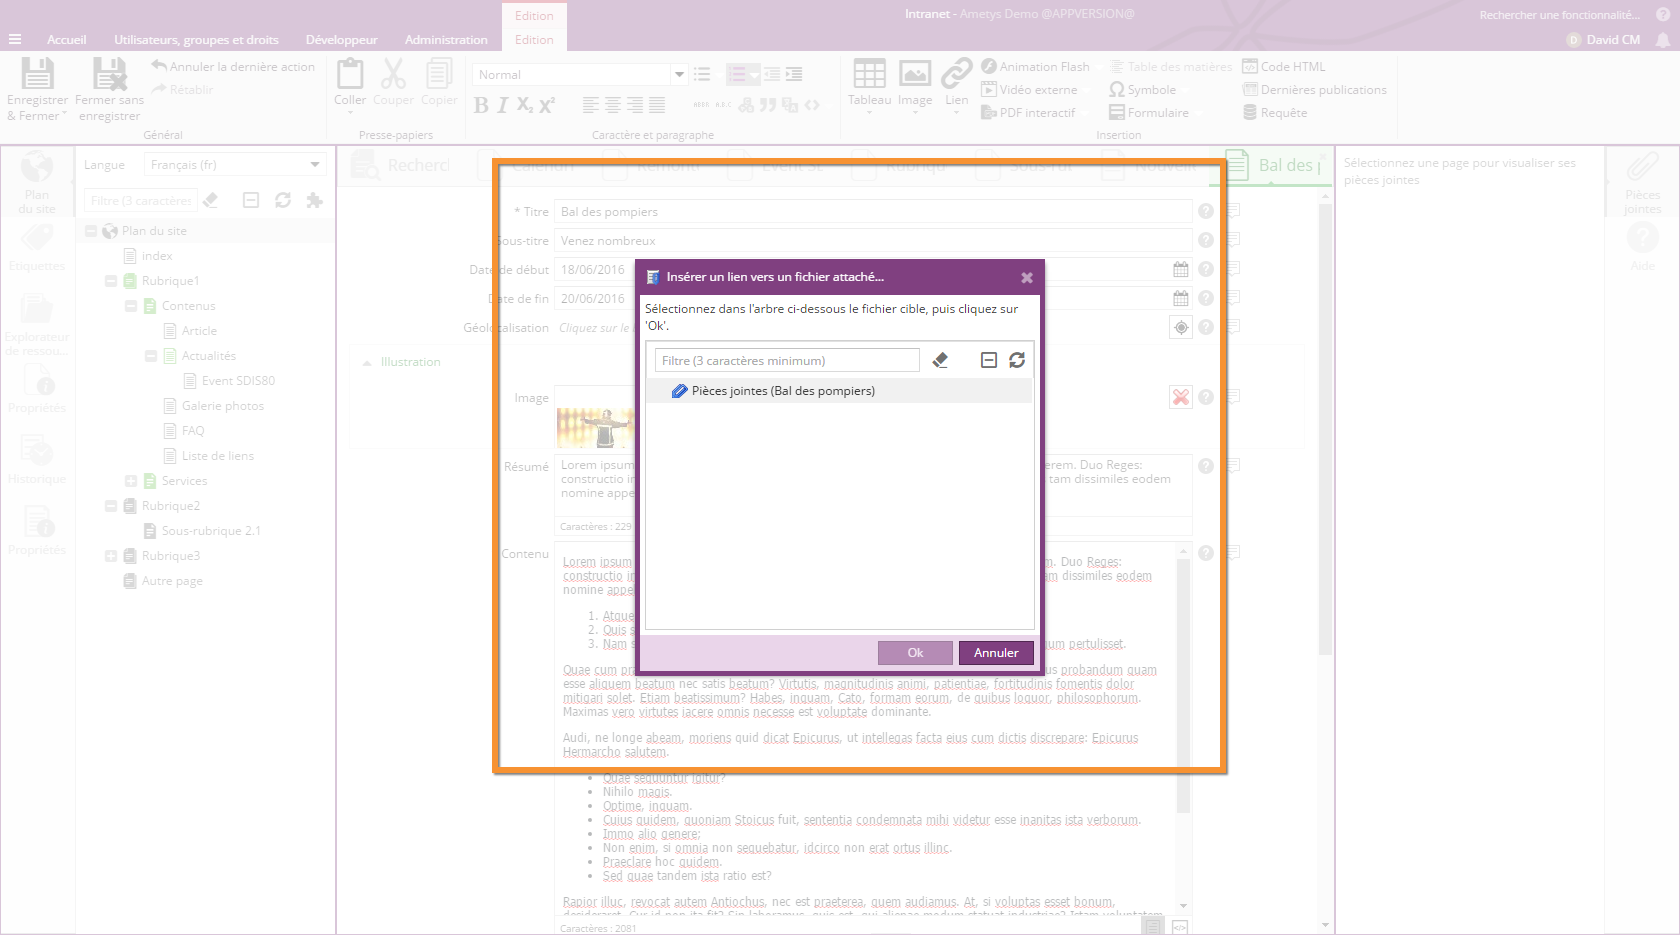Open the Pièces jointes panel icon
This screenshot has width=1680, height=935.
coord(1642,167)
